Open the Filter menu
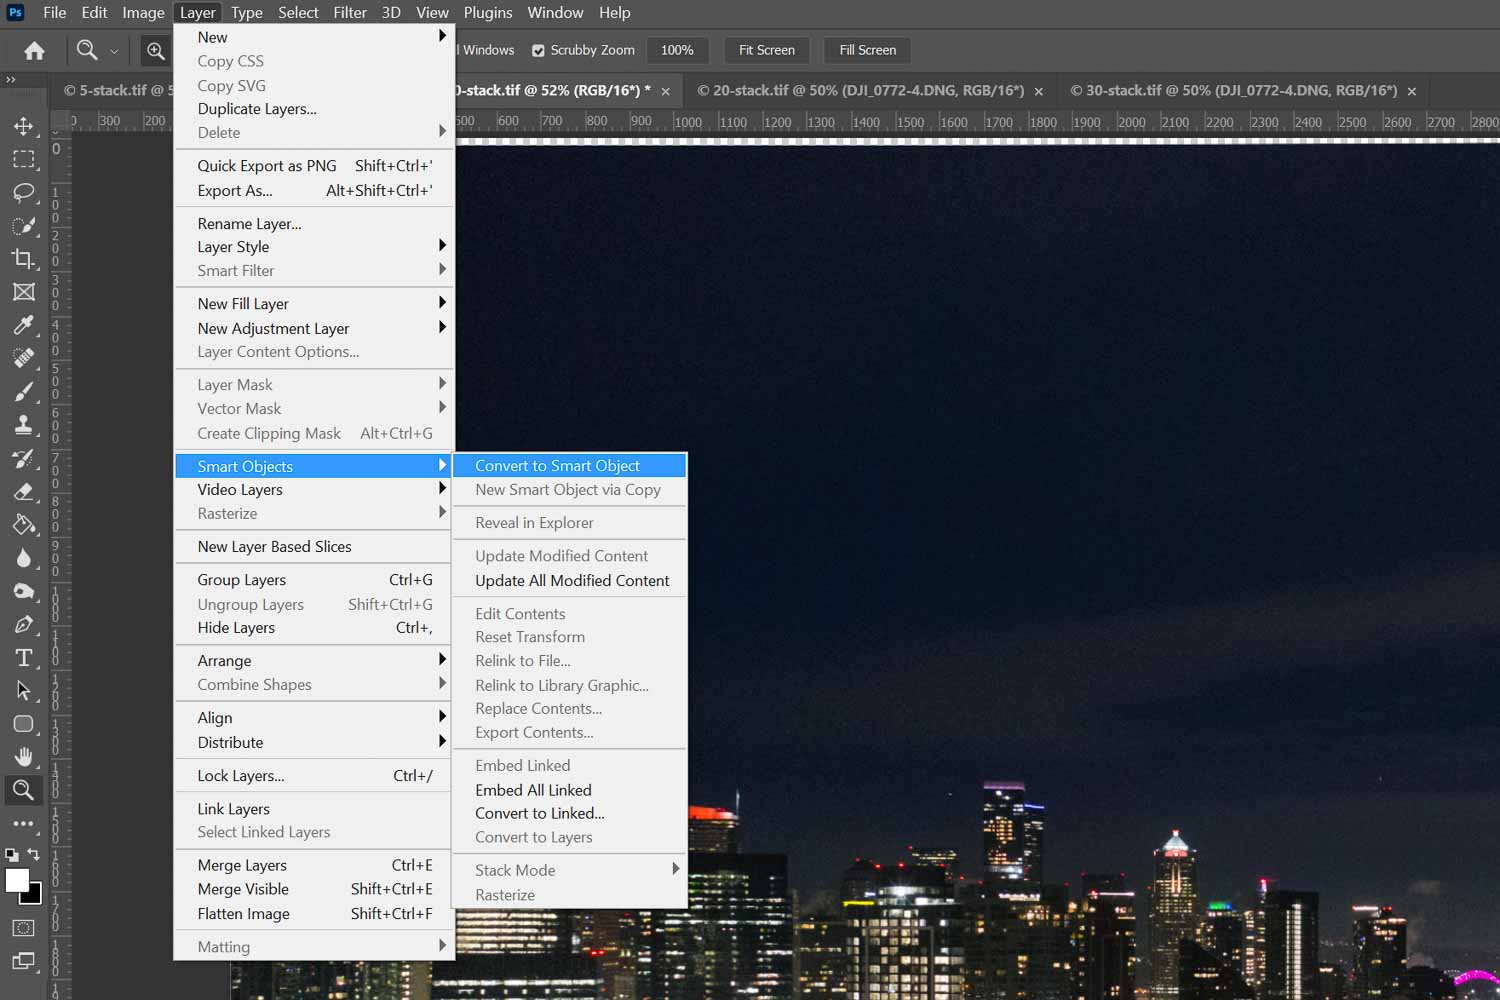The width and height of the screenshot is (1500, 1000). click(x=350, y=13)
